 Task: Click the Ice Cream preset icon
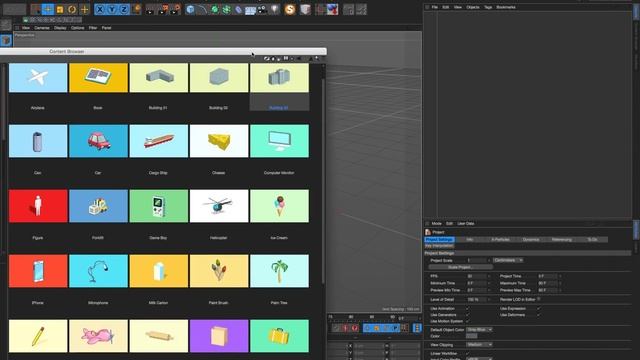tap(280, 206)
